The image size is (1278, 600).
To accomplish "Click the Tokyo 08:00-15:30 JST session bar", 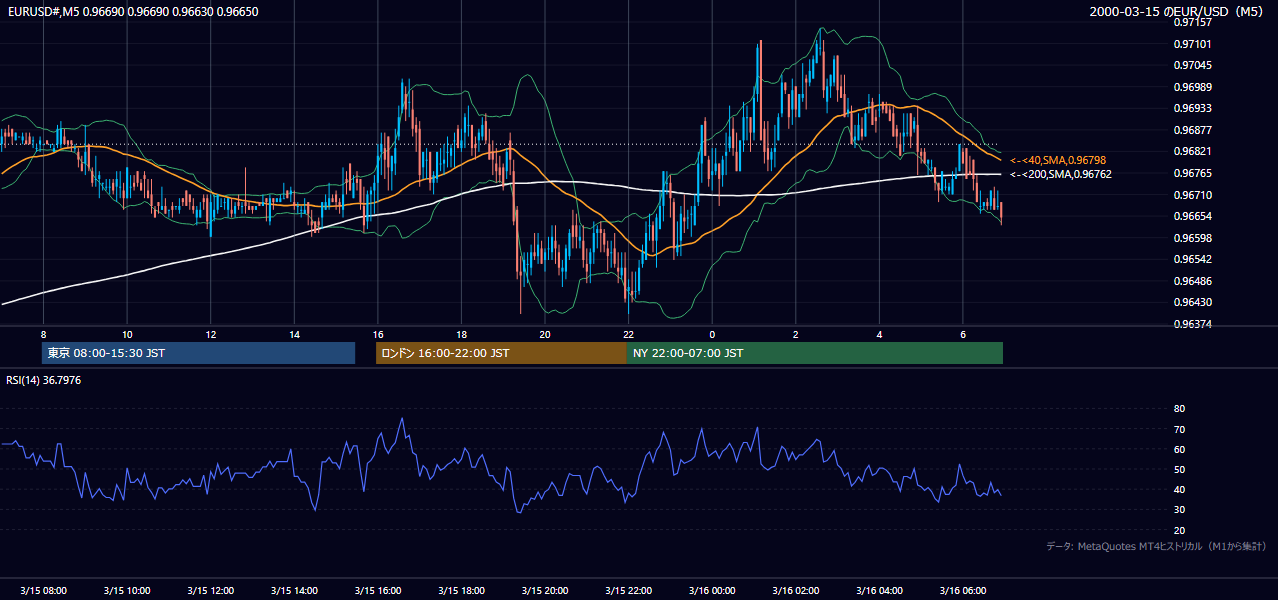I will [198, 353].
